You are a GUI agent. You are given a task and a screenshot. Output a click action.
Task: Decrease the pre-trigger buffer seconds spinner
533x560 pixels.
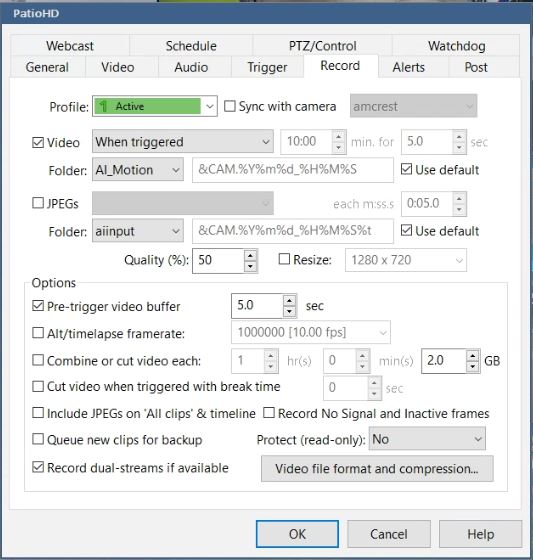(289, 311)
